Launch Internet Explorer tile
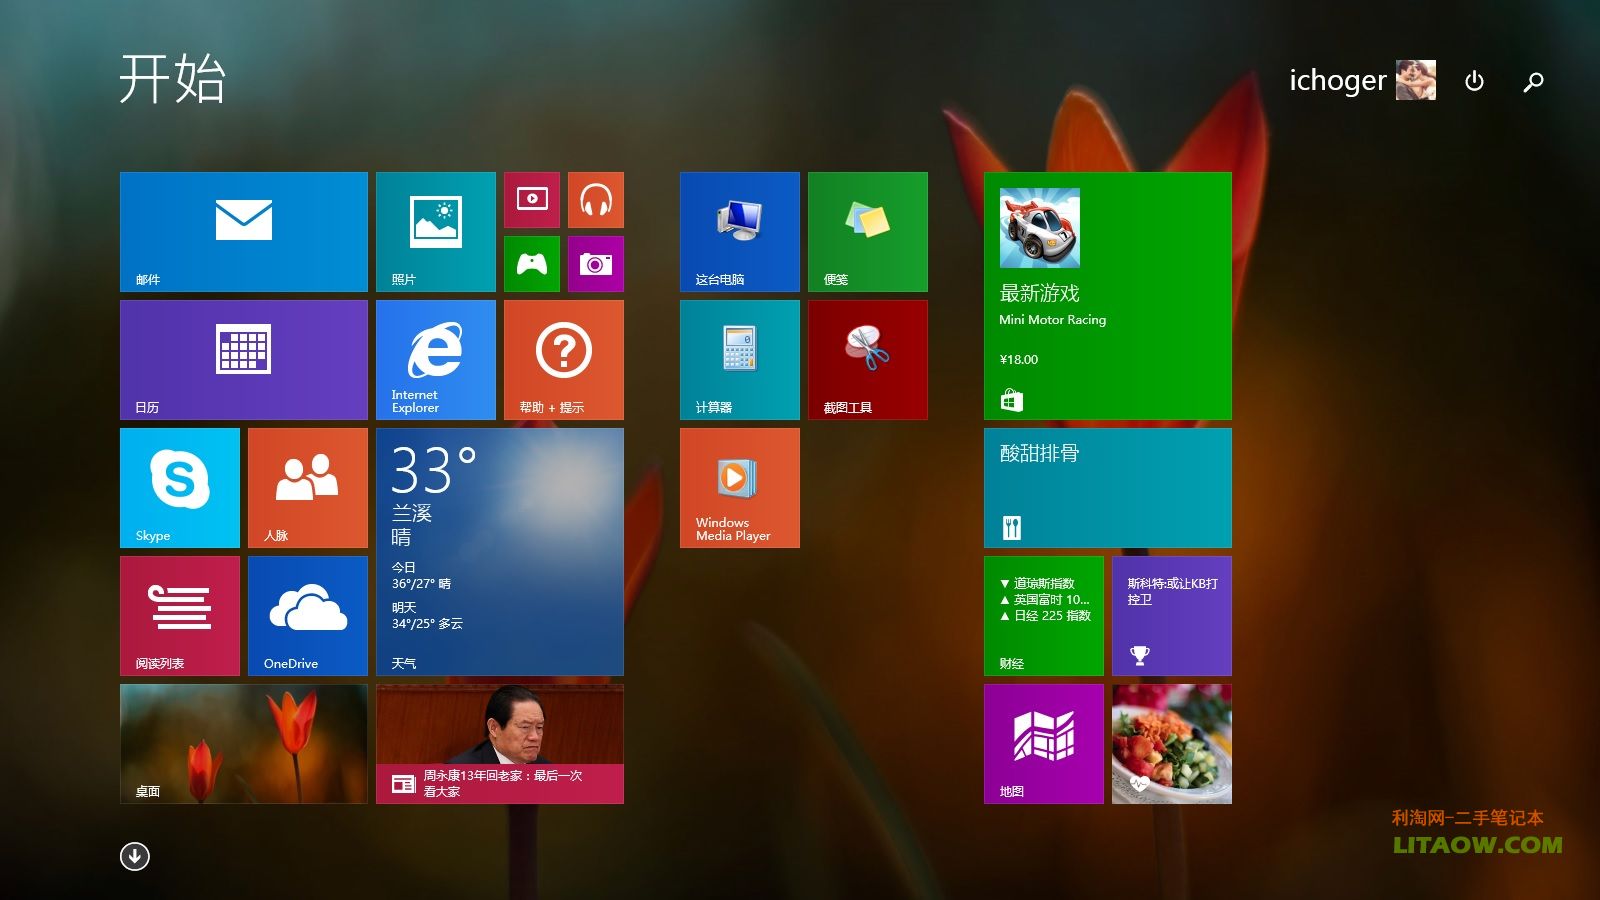 (436, 360)
